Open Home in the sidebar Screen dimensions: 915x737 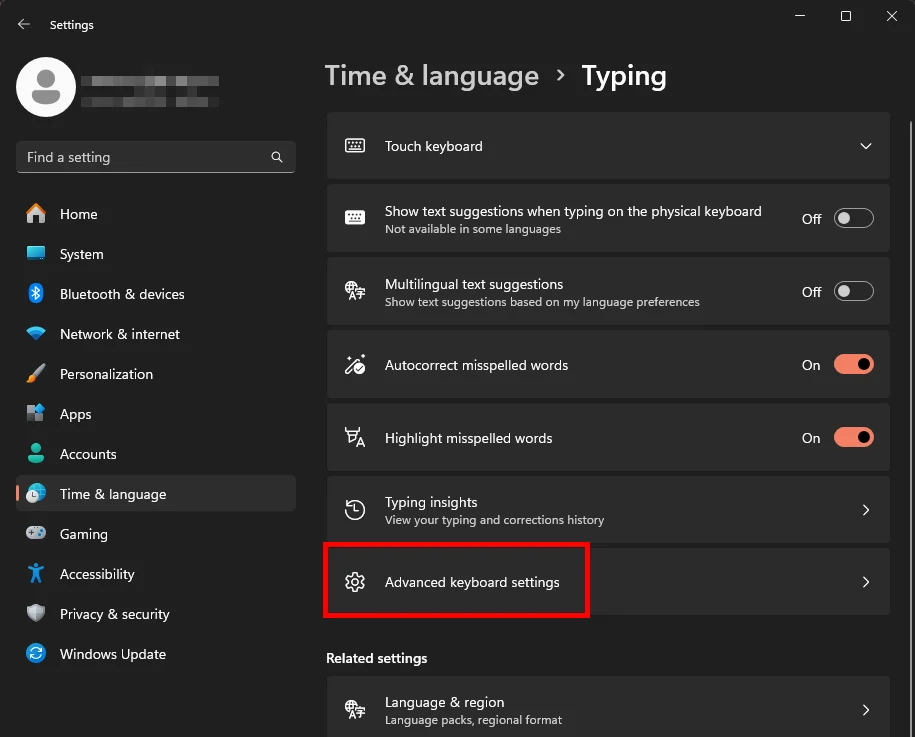[x=156, y=214]
